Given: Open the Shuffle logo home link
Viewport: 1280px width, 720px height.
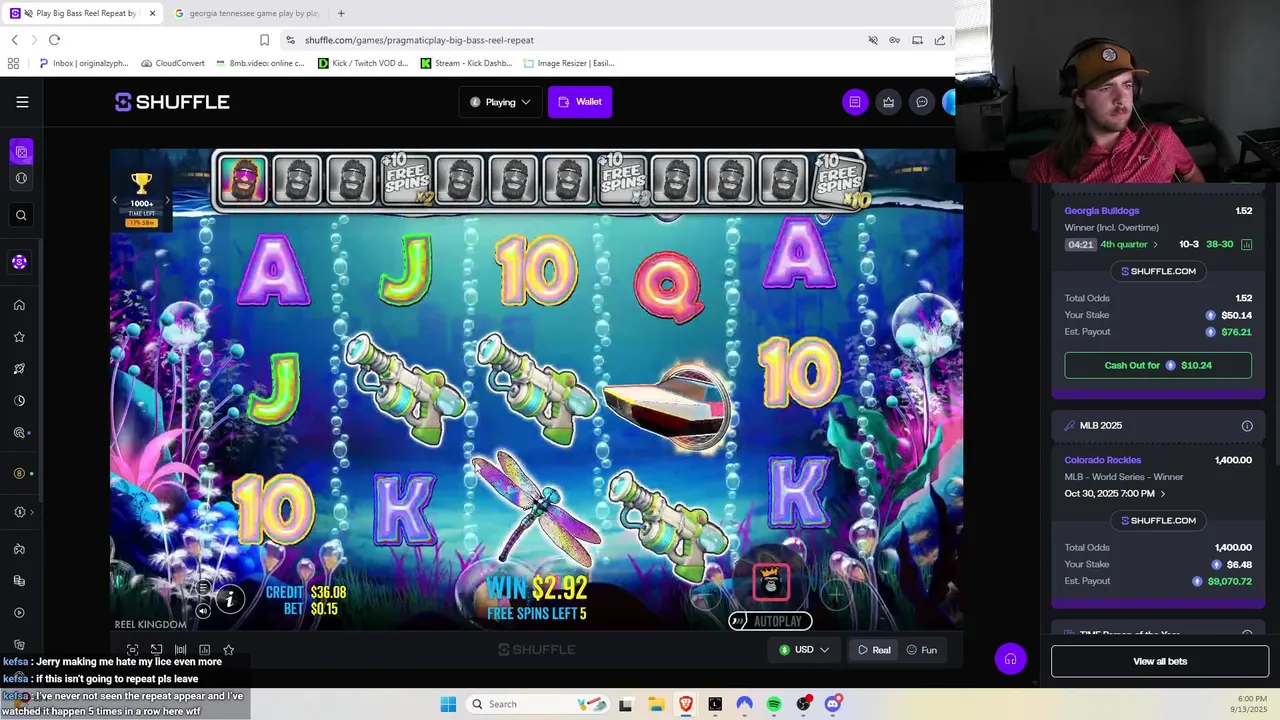Looking at the screenshot, I should click(172, 102).
